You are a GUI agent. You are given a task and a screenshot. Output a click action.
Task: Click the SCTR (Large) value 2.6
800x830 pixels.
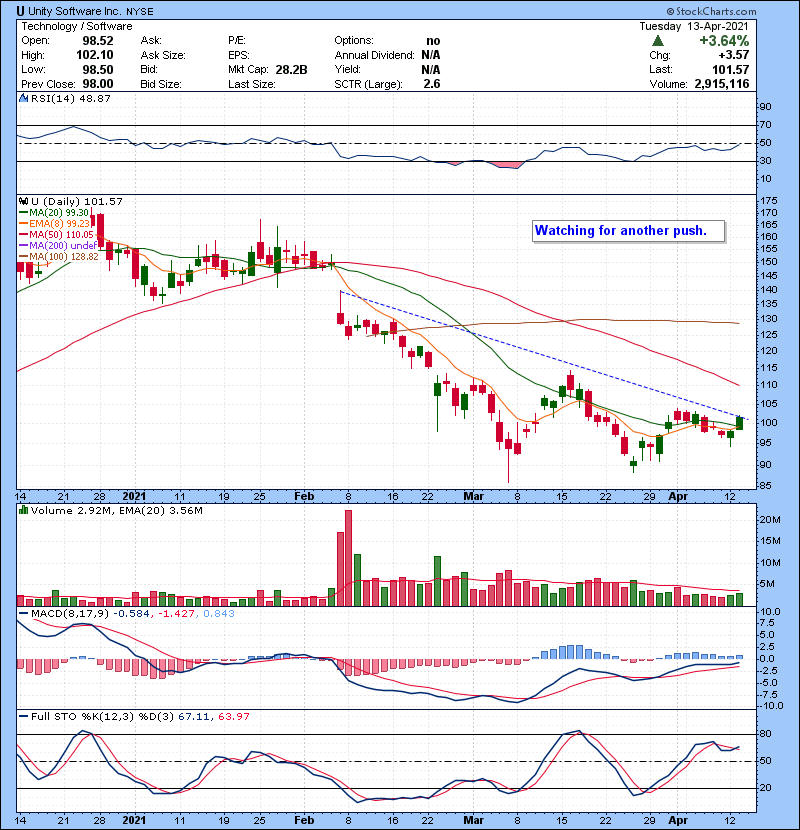(x=432, y=84)
